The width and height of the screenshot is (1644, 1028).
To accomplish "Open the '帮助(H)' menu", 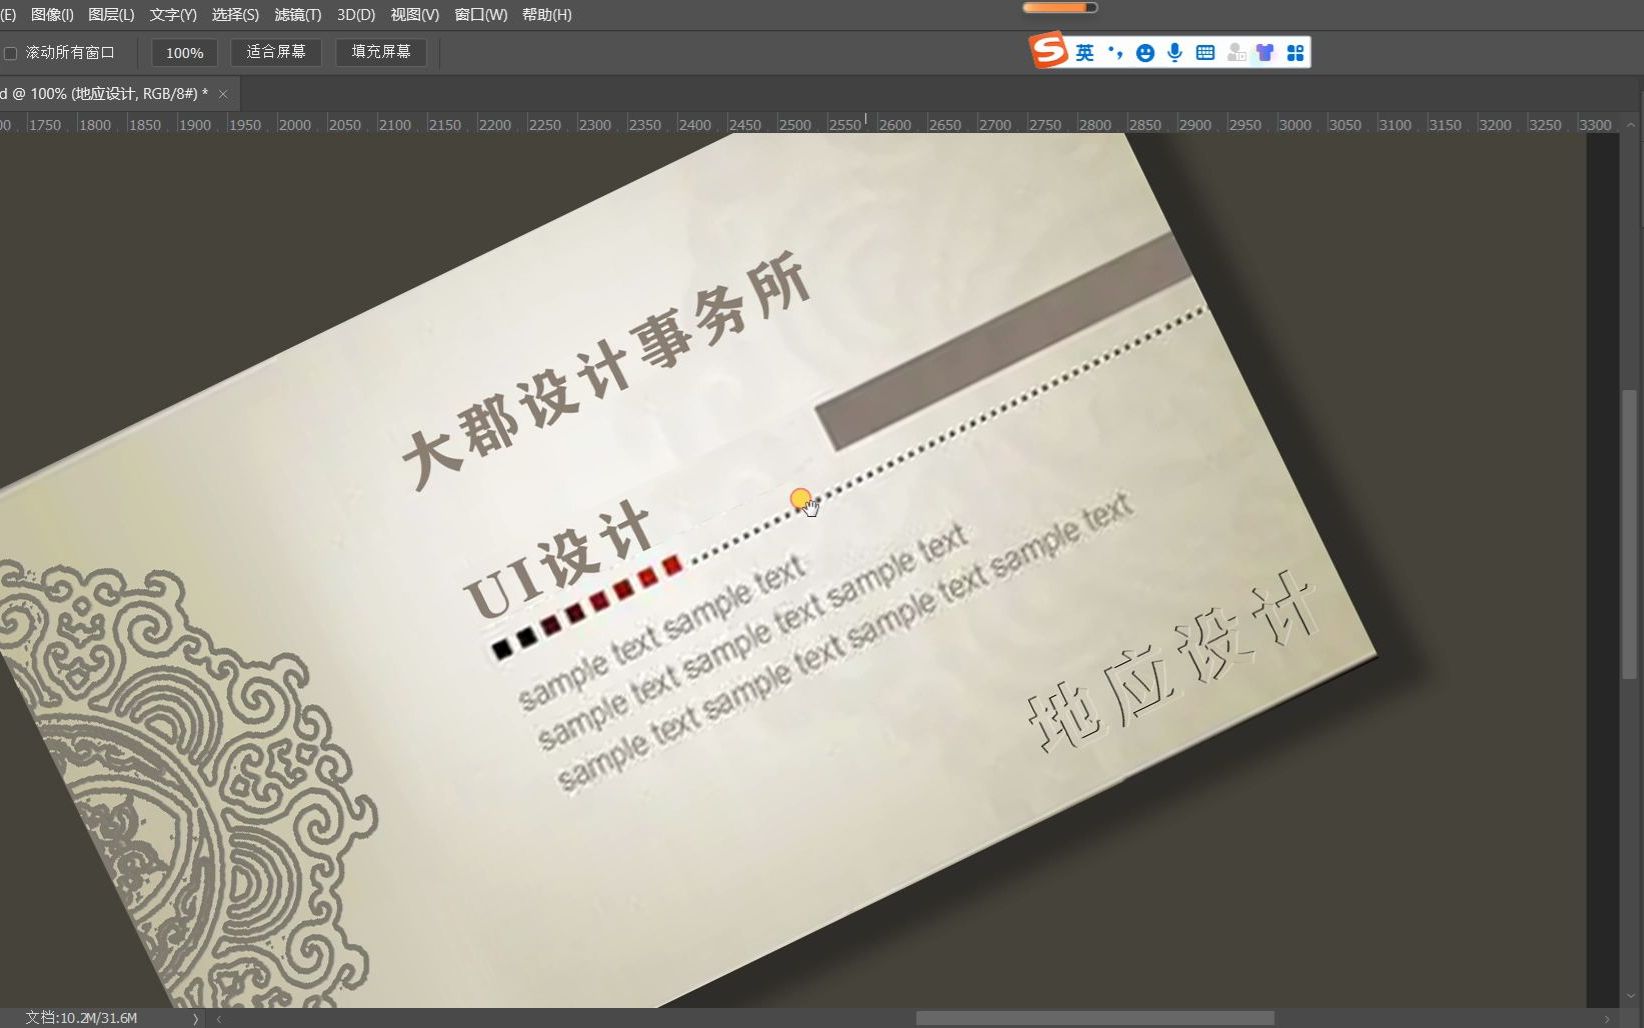I will tap(547, 15).
